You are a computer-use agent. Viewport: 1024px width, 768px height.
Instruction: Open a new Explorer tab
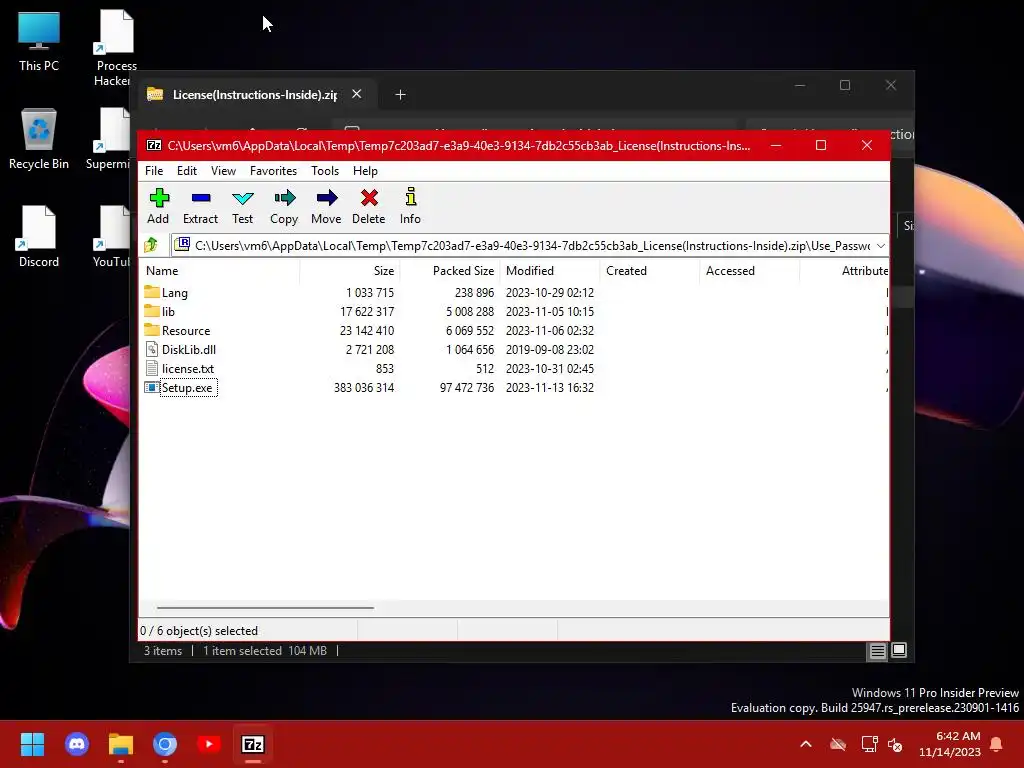[400, 95]
